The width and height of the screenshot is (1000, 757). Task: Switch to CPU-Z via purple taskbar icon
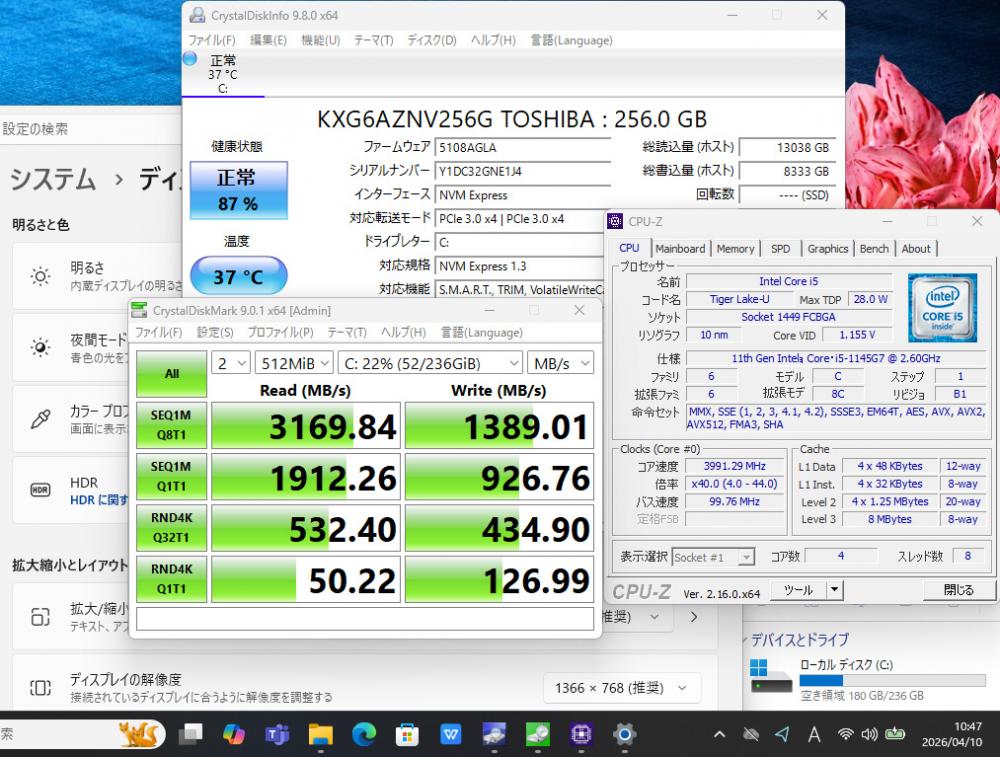click(x=581, y=735)
